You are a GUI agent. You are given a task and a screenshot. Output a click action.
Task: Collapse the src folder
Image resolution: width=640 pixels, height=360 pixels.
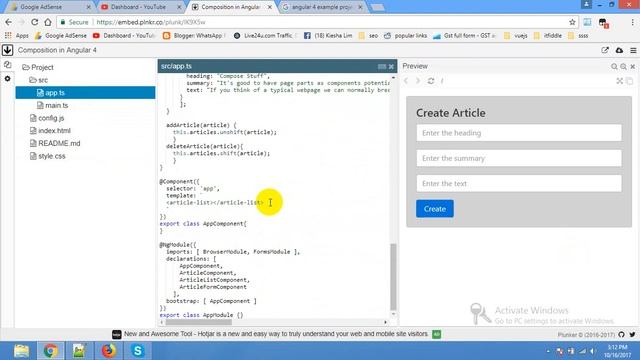click(x=38, y=80)
